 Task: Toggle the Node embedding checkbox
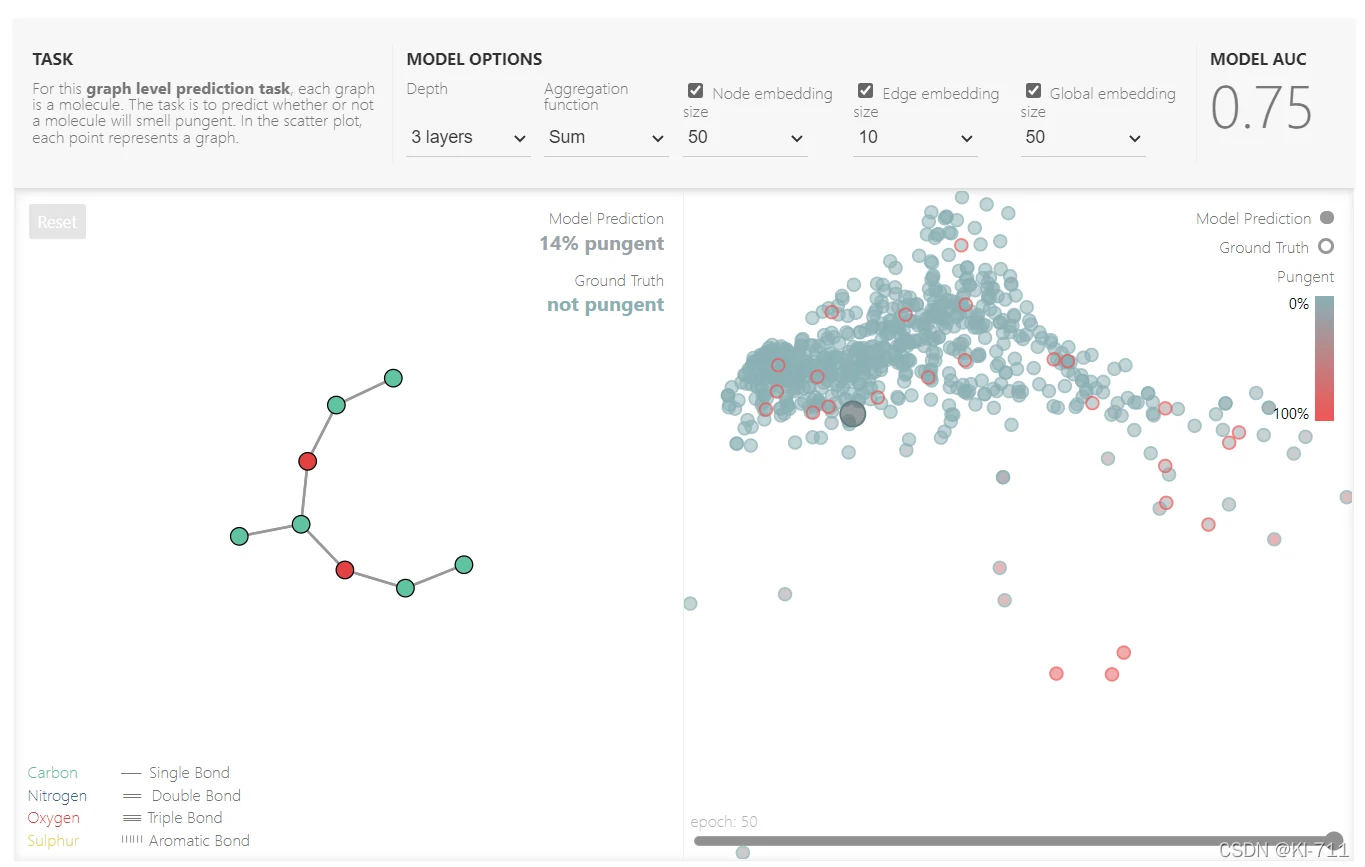pos(695,91)
